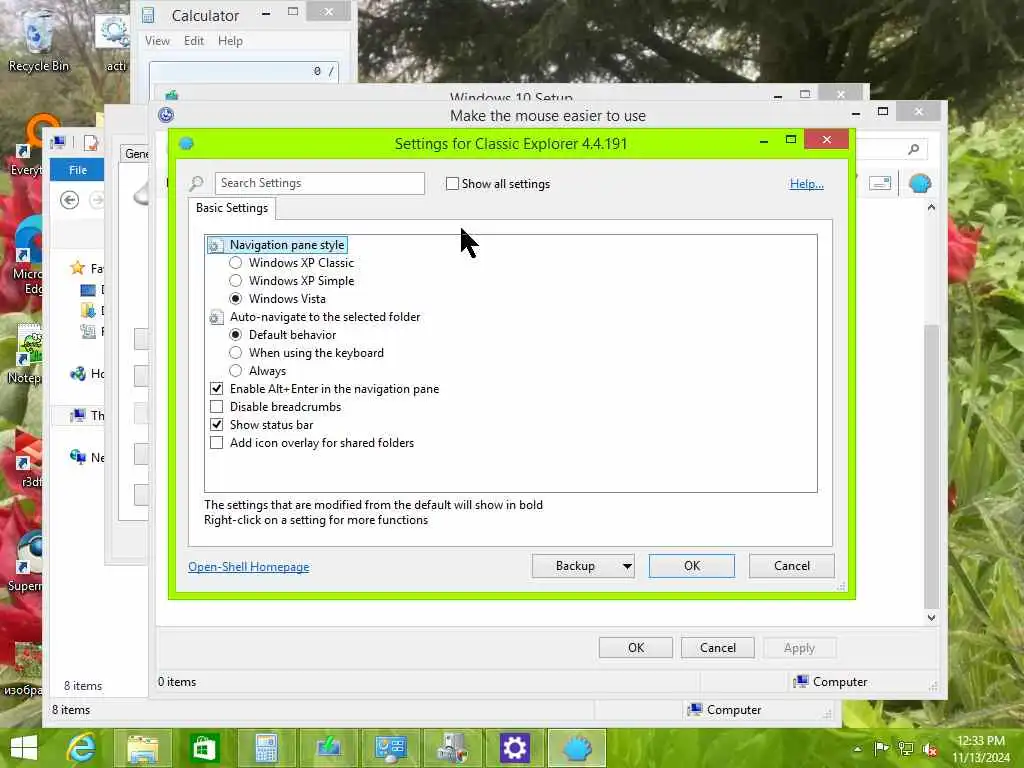Click the Classic Explorer shell taskbar icon

(x=577, y=748)
